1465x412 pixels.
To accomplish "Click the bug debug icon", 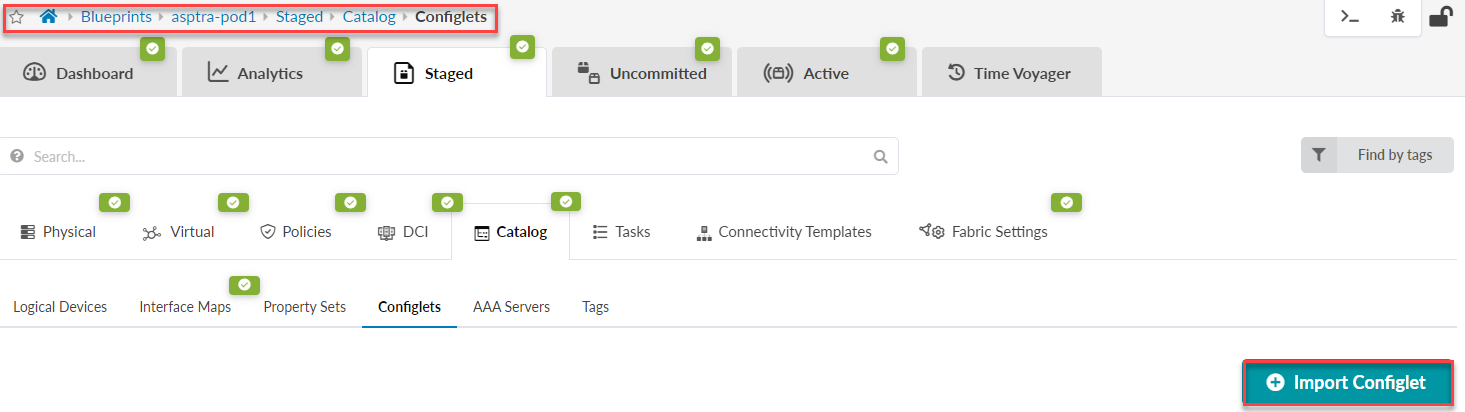I will tap(1397, 16).
